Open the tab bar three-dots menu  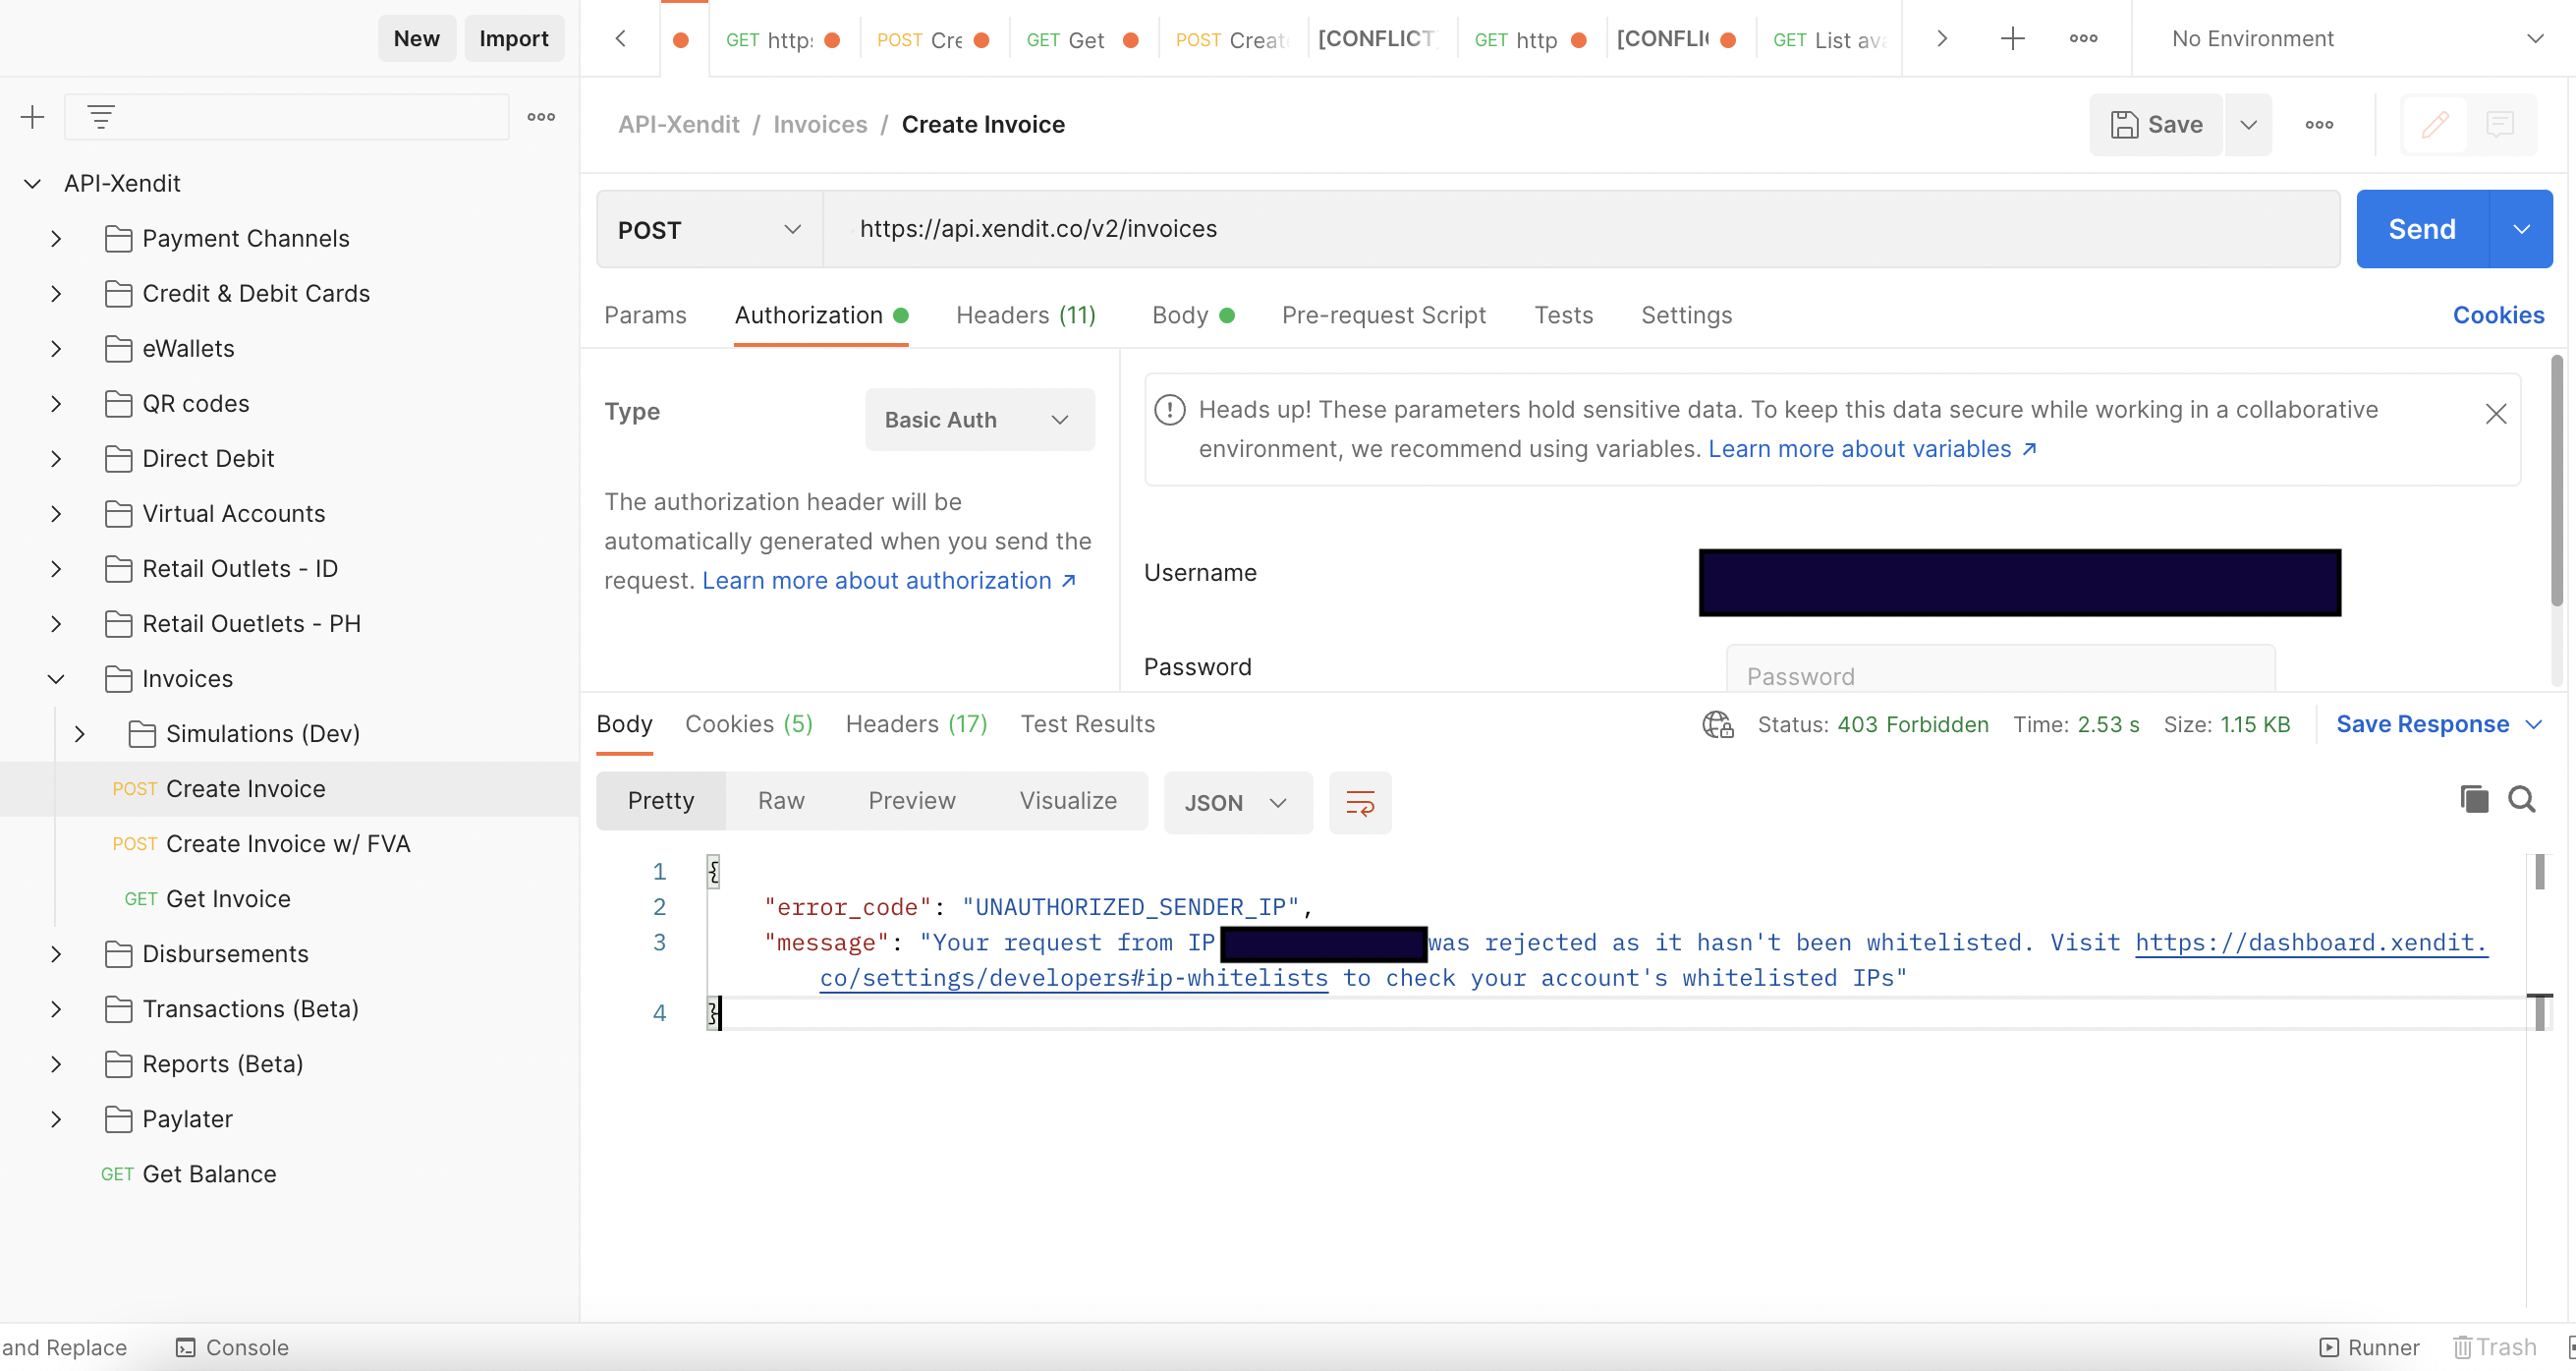point(2083,38)
